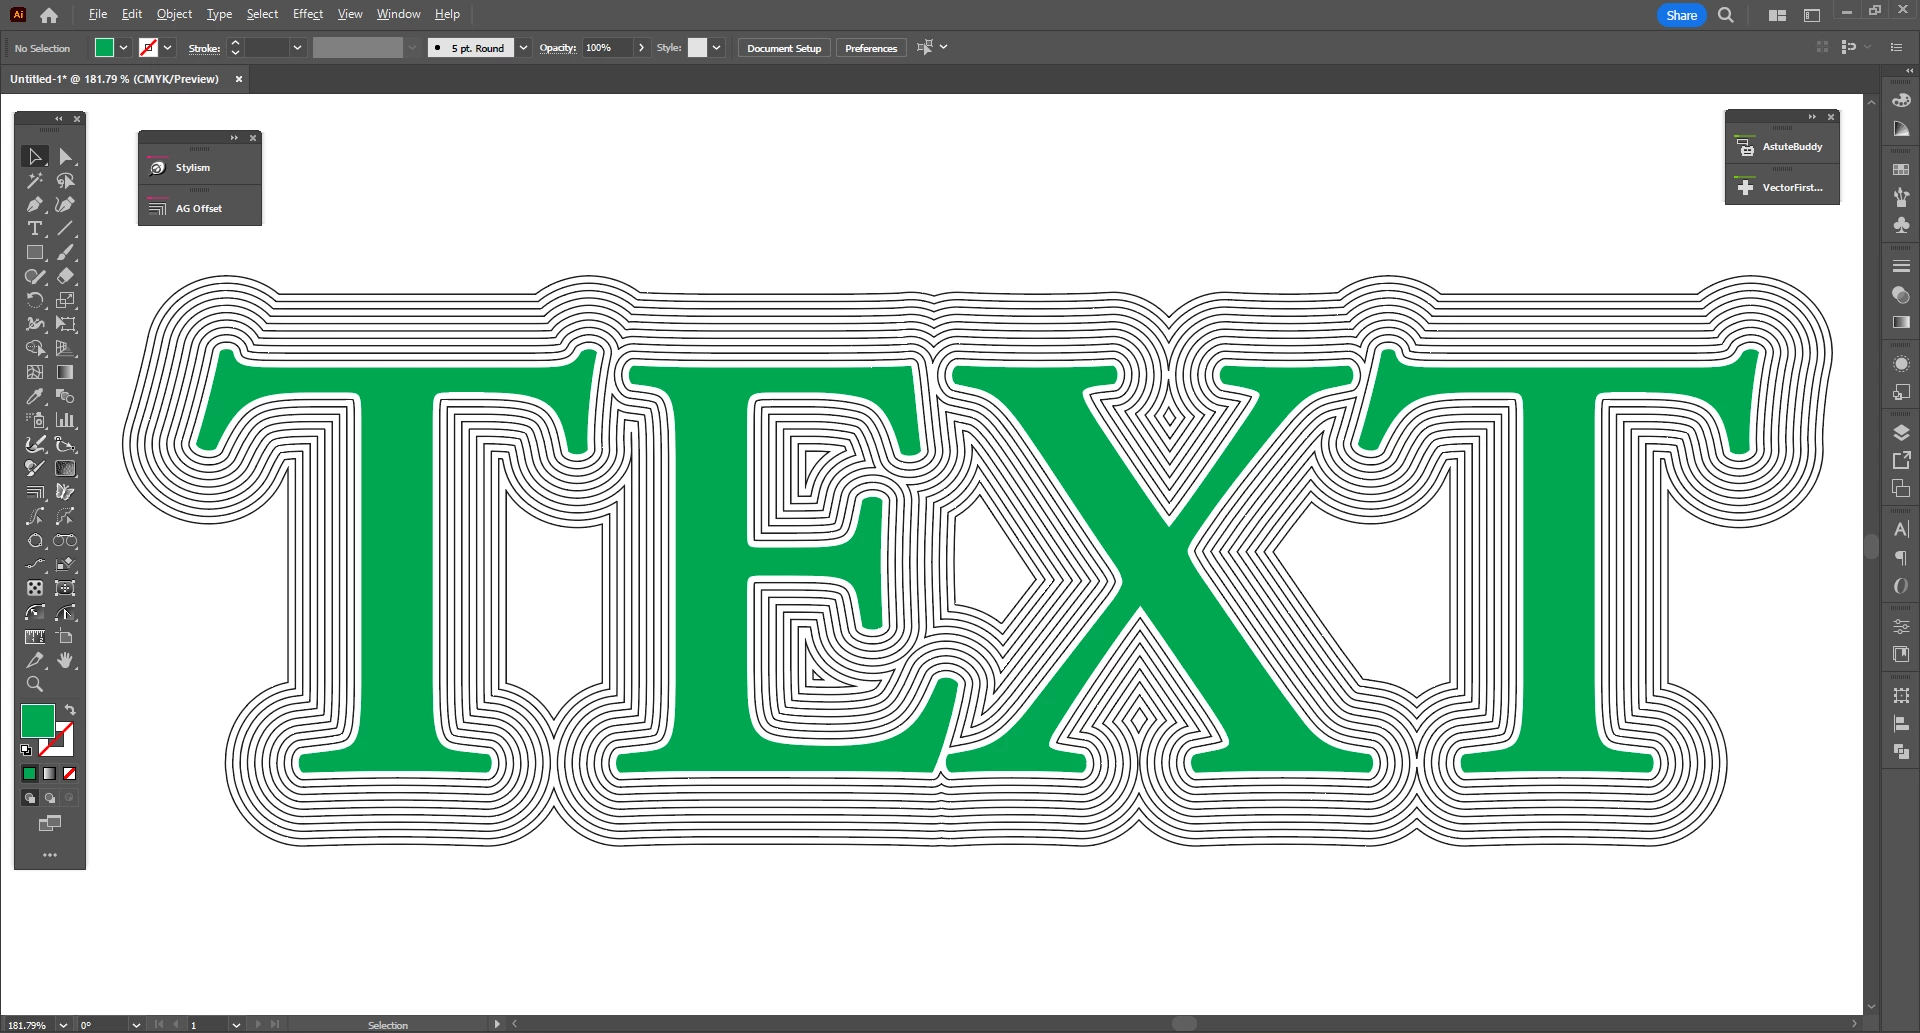Open the zoom level dropdown in status bar

[x=63, y=1025]
